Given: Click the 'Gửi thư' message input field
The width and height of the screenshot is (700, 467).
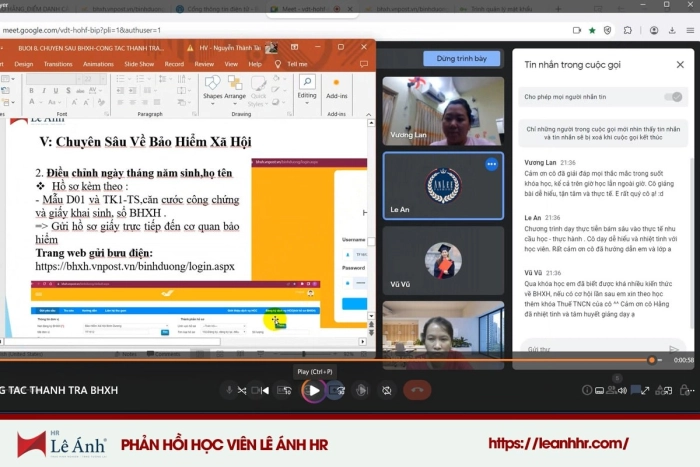Looking at the screenshot, I should pos(590,349).
